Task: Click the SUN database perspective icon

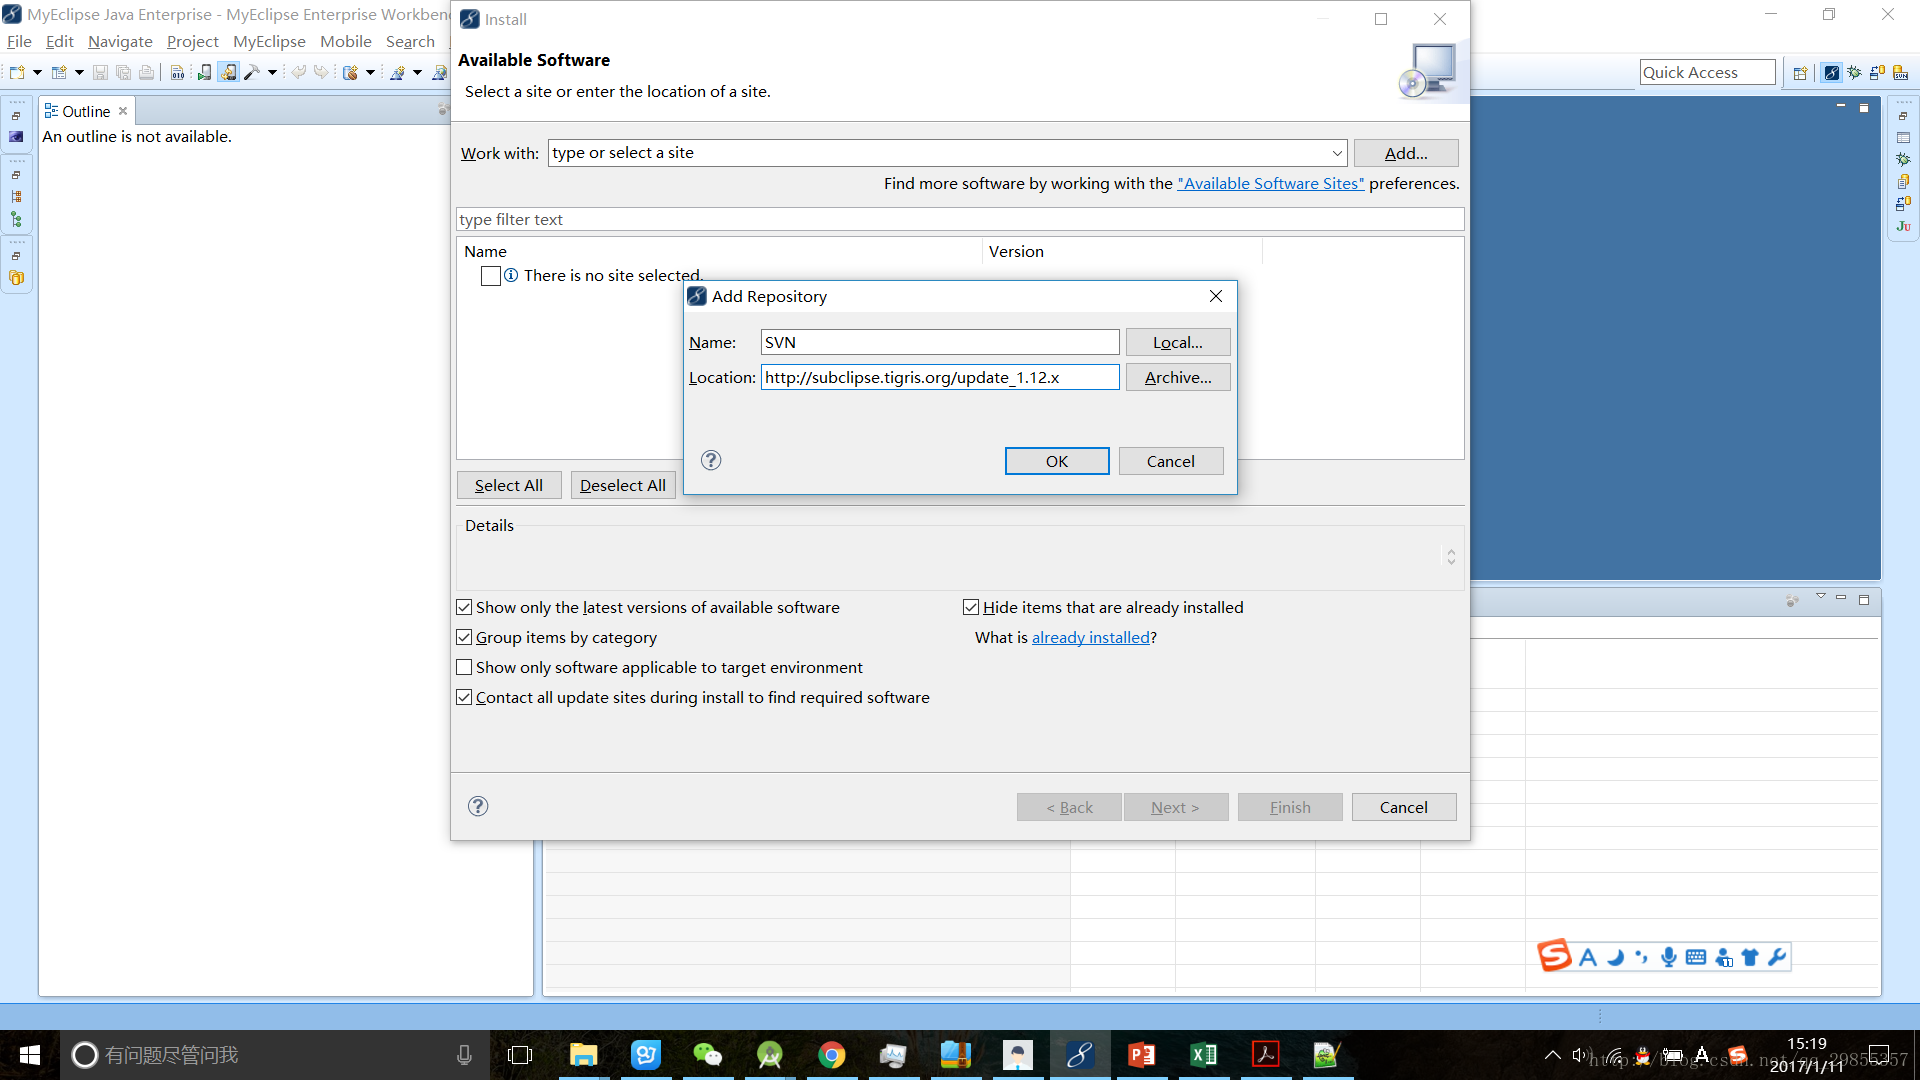Action: 1900,72
